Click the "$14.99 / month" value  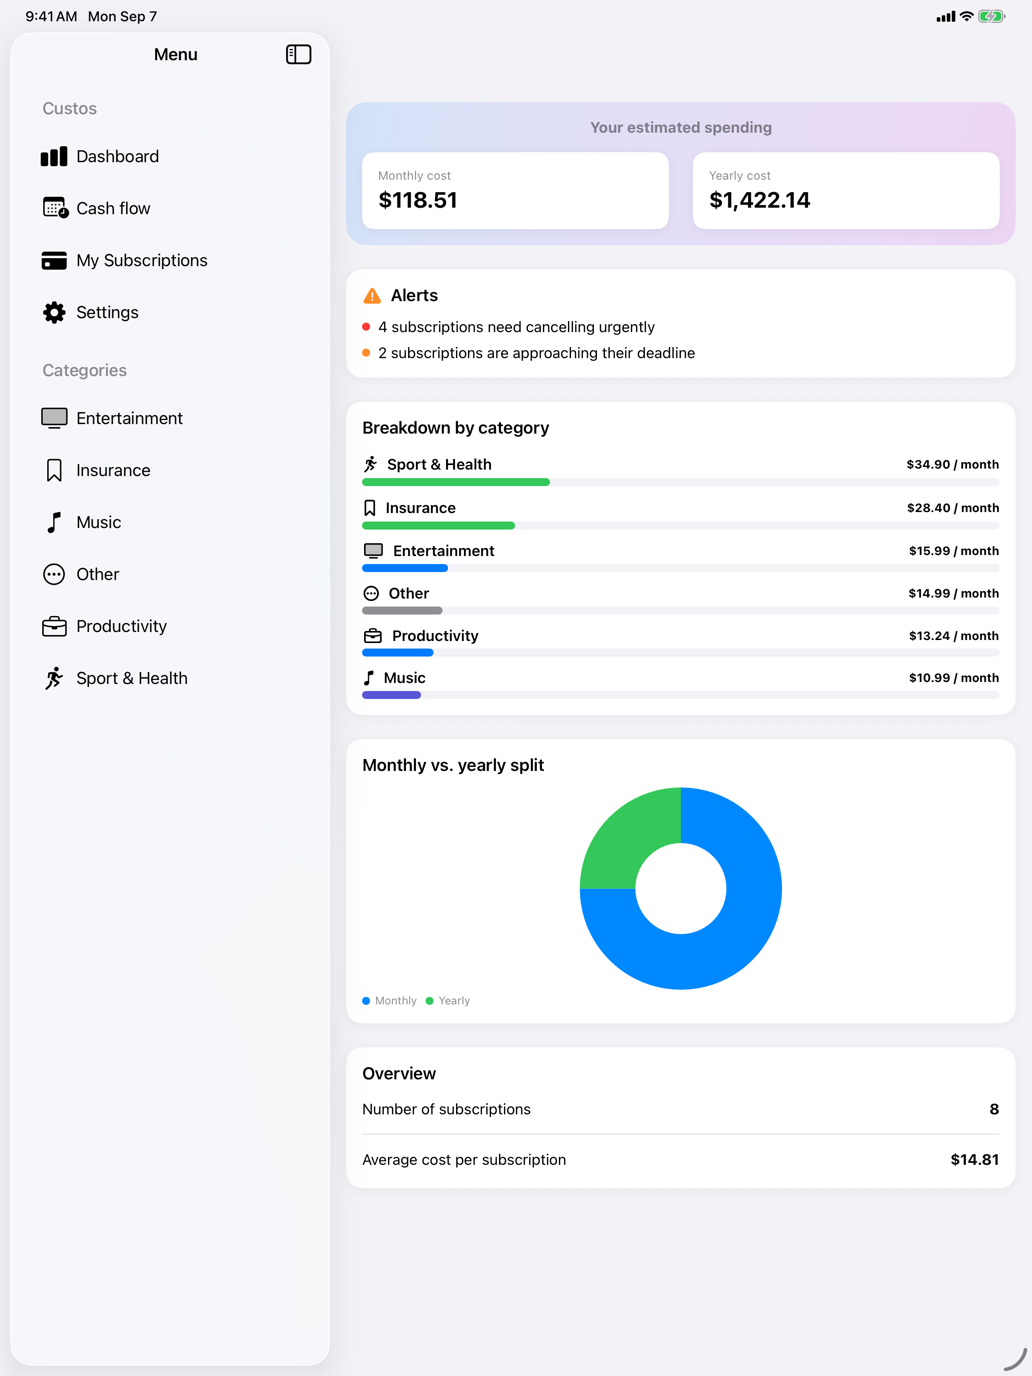(x=954, y=593)
